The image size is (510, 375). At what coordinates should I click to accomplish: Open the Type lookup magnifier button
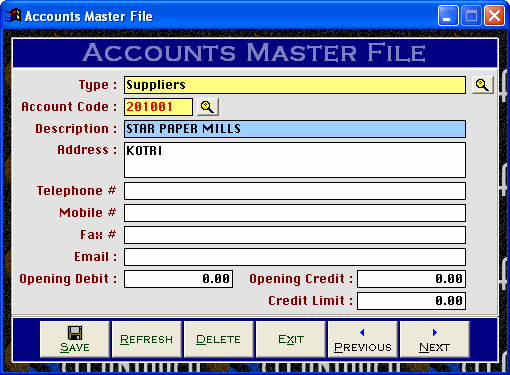tap(482, 85)
